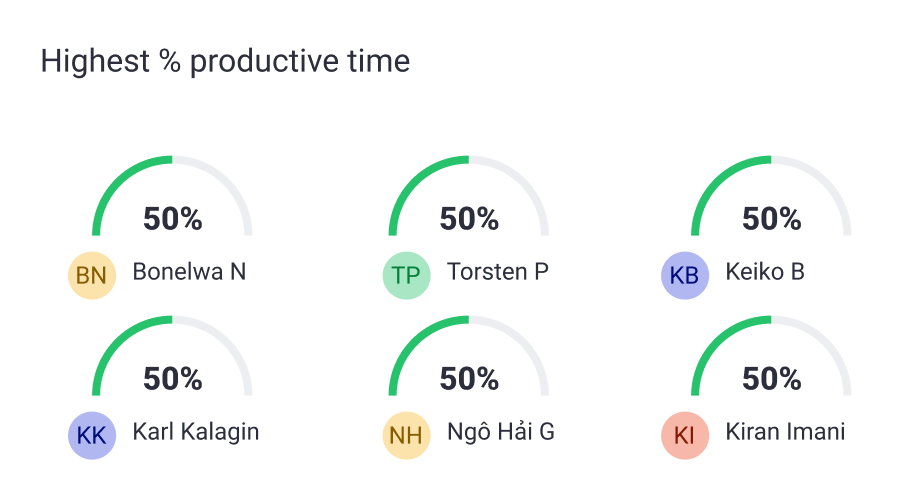Click Kiran Imani's 50% gauge arc

tap(771, 356)
